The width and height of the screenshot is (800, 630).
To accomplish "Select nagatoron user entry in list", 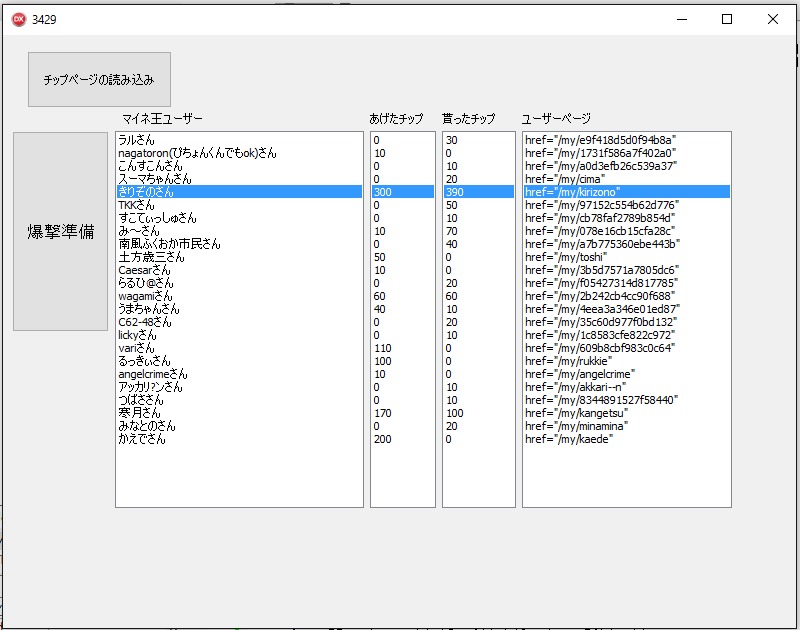I will [x=196, y=153].
